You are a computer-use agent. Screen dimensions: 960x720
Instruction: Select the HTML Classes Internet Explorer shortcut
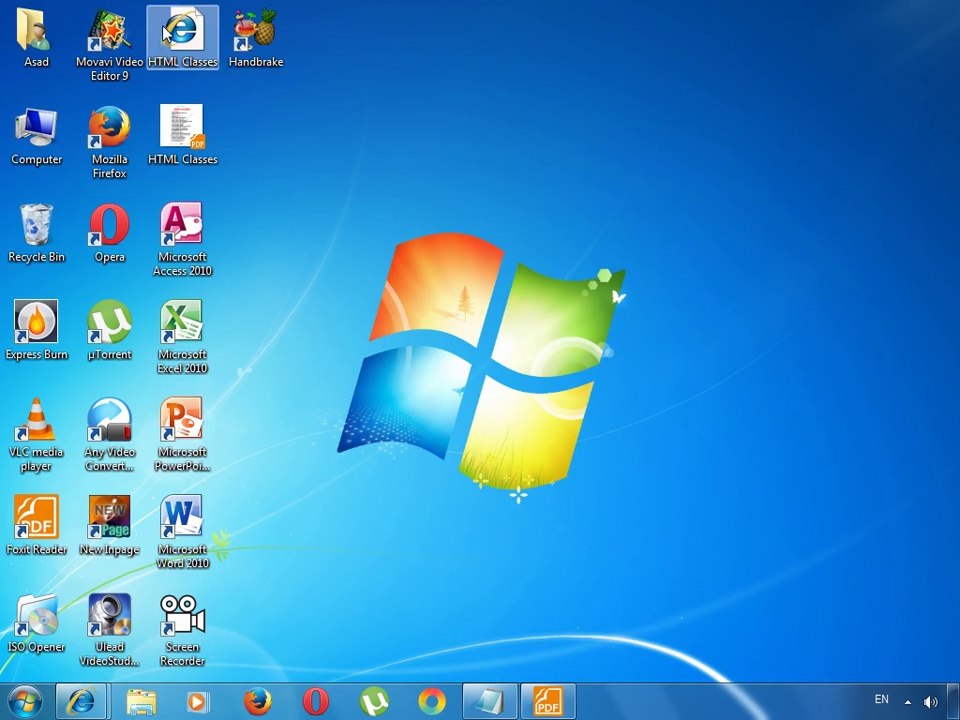[x=182, y=37]
